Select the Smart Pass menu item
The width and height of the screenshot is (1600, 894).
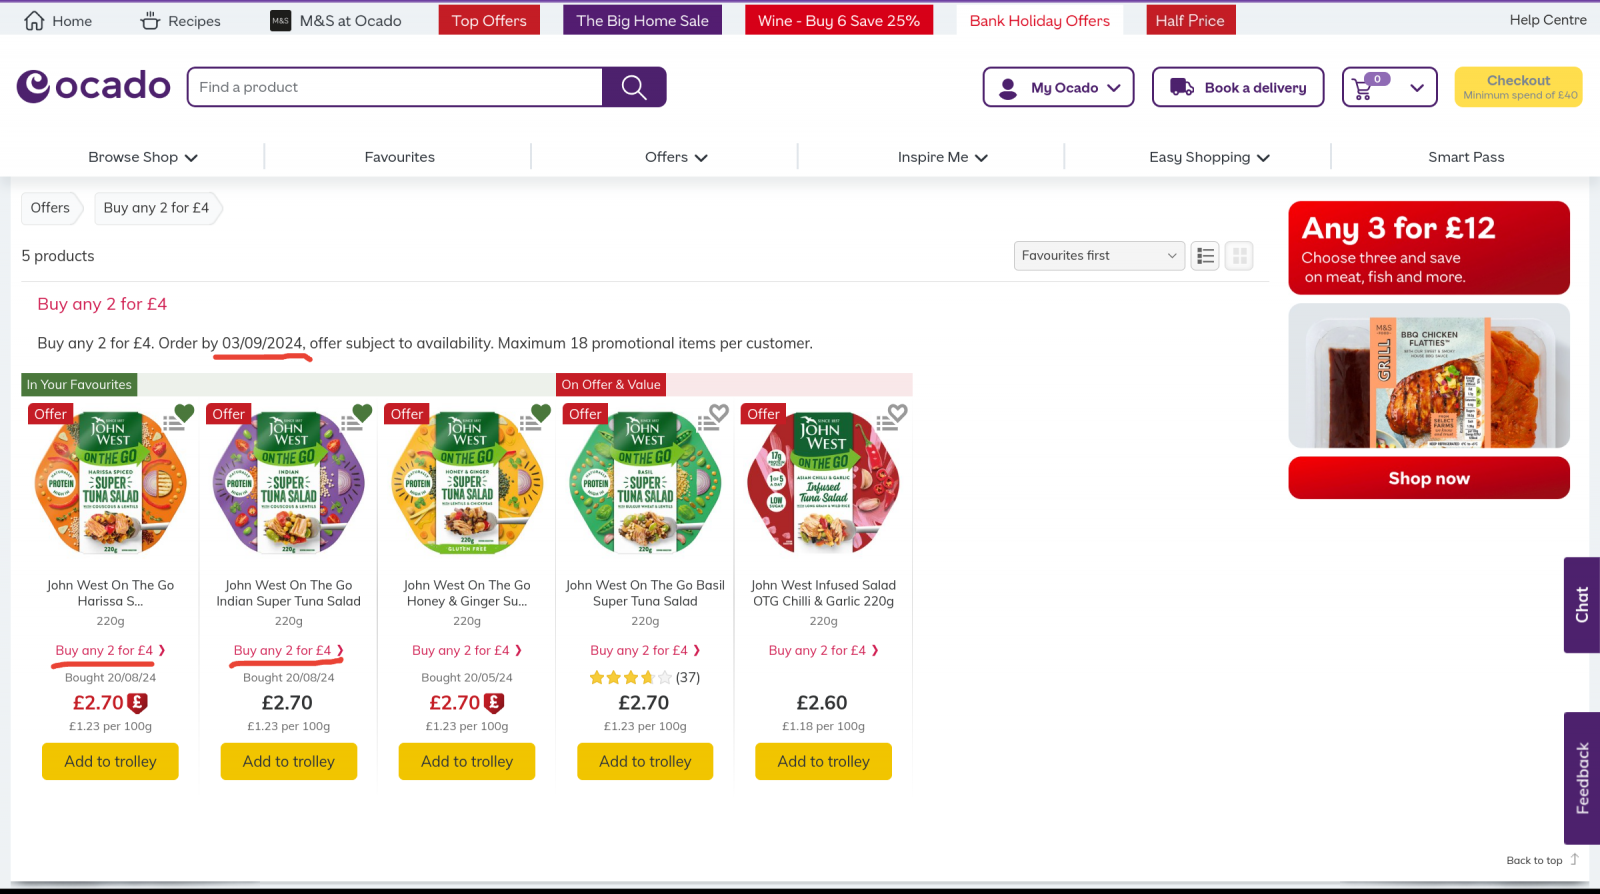tap(1465, 157)
